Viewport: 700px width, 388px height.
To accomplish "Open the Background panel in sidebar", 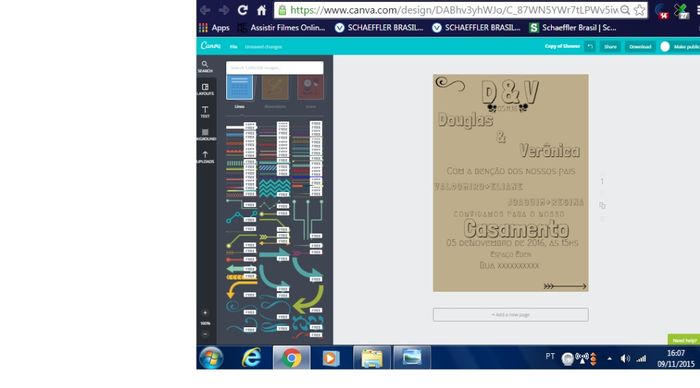I will pos(205,134).
